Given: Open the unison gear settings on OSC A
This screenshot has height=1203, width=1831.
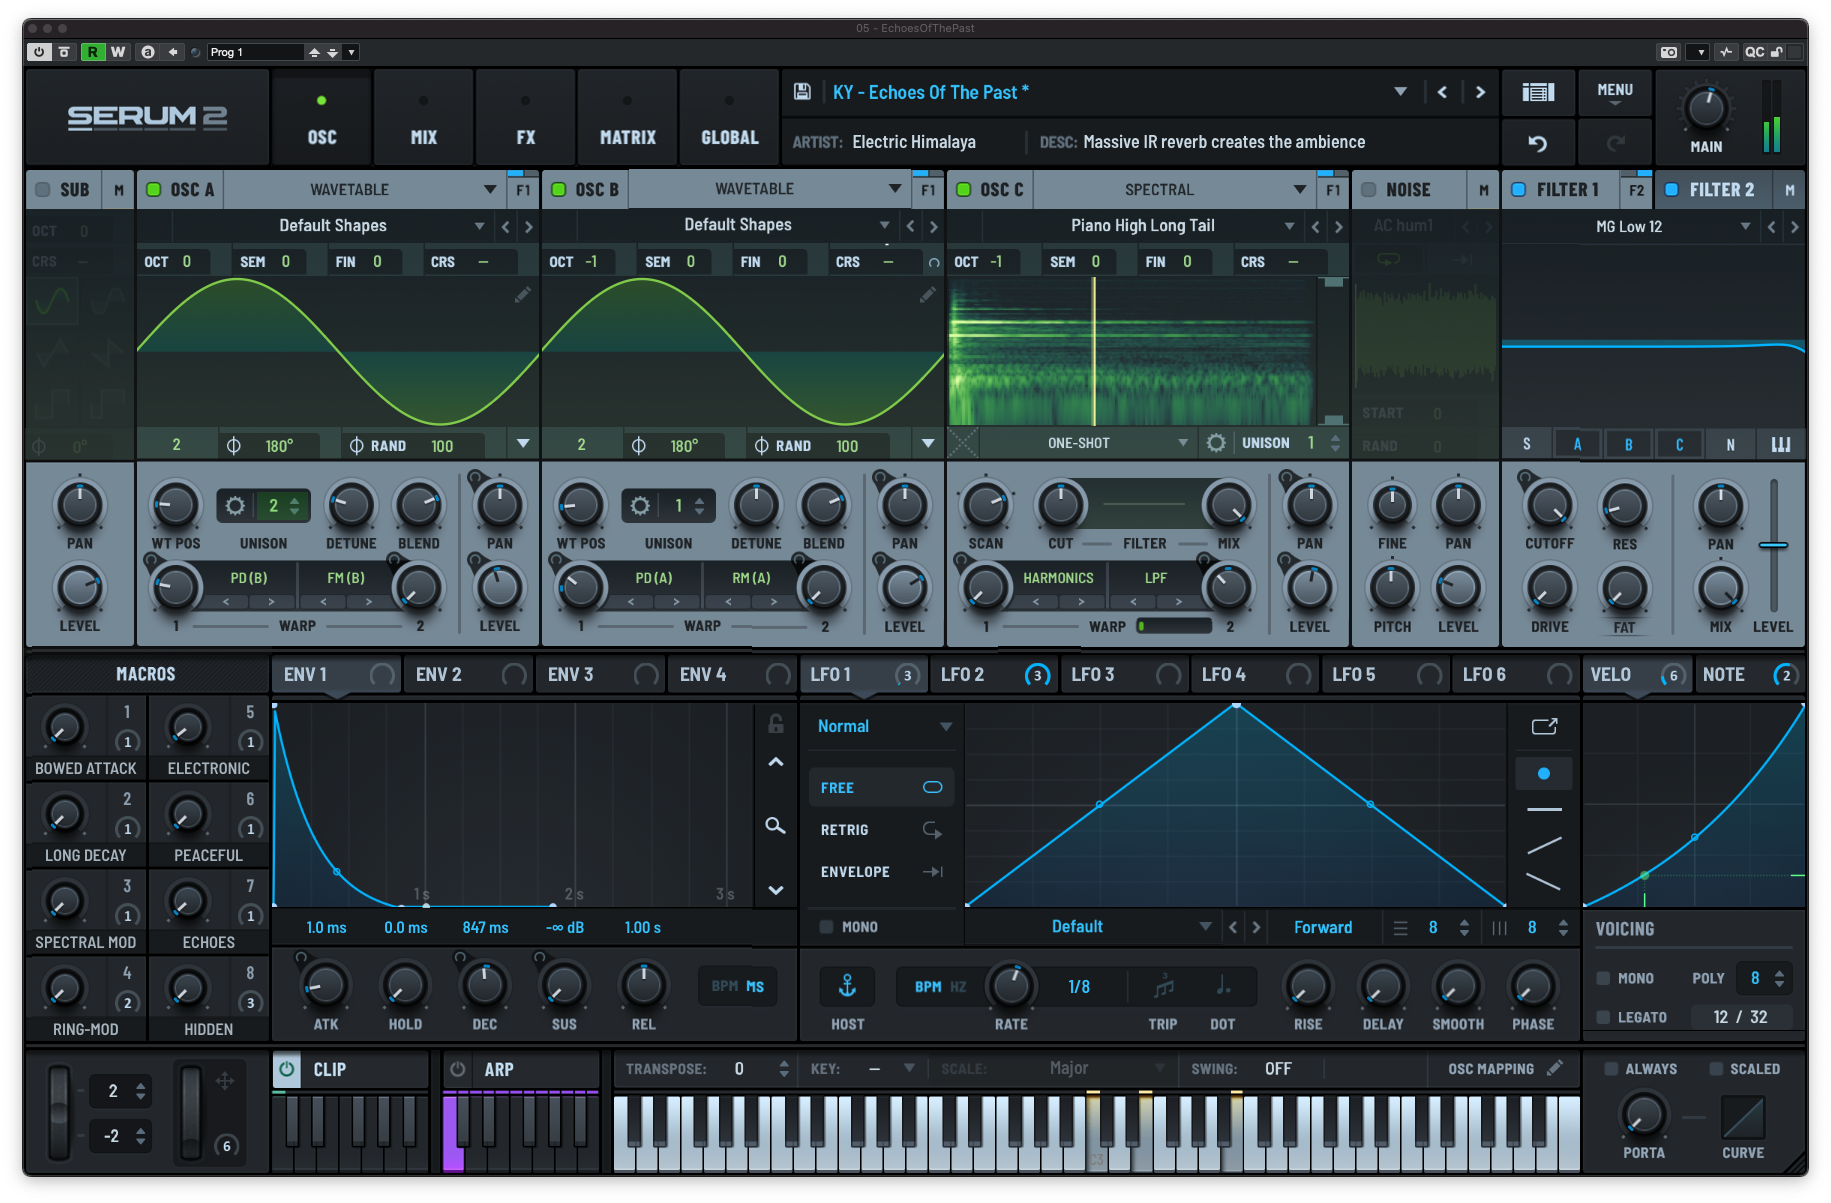Looking at the screenshot, I should 234,506.
